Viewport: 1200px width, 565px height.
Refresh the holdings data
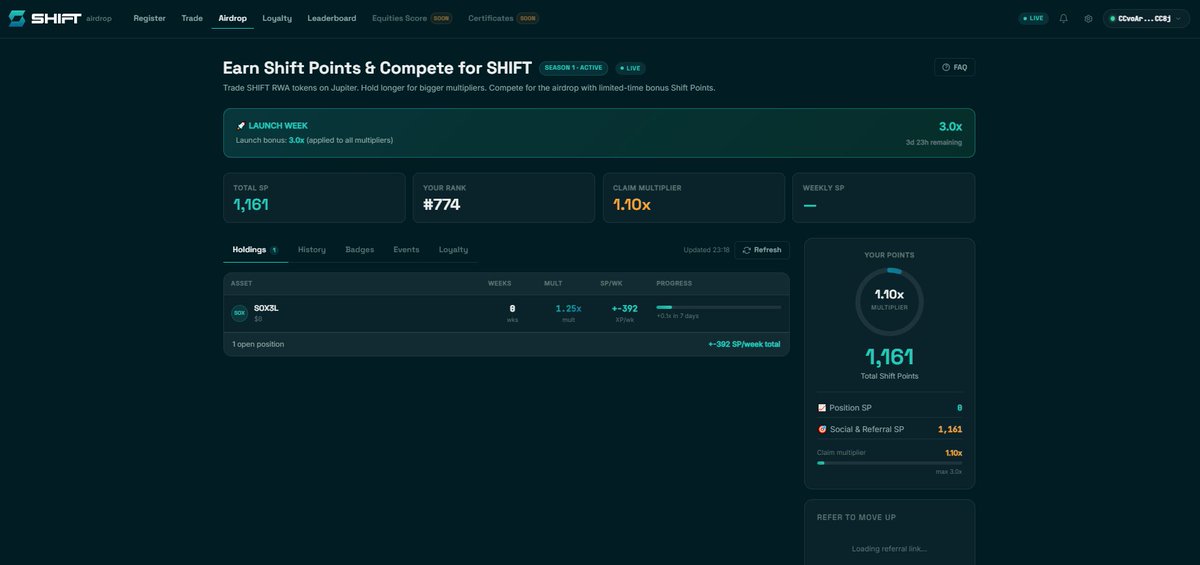tap(761, 250)
